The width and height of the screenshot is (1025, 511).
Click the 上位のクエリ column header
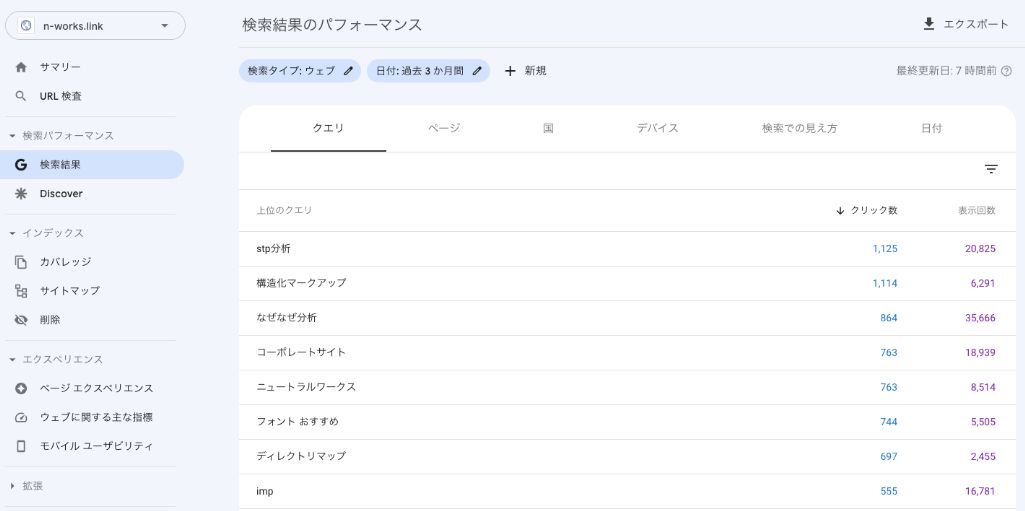pos(284,210)
